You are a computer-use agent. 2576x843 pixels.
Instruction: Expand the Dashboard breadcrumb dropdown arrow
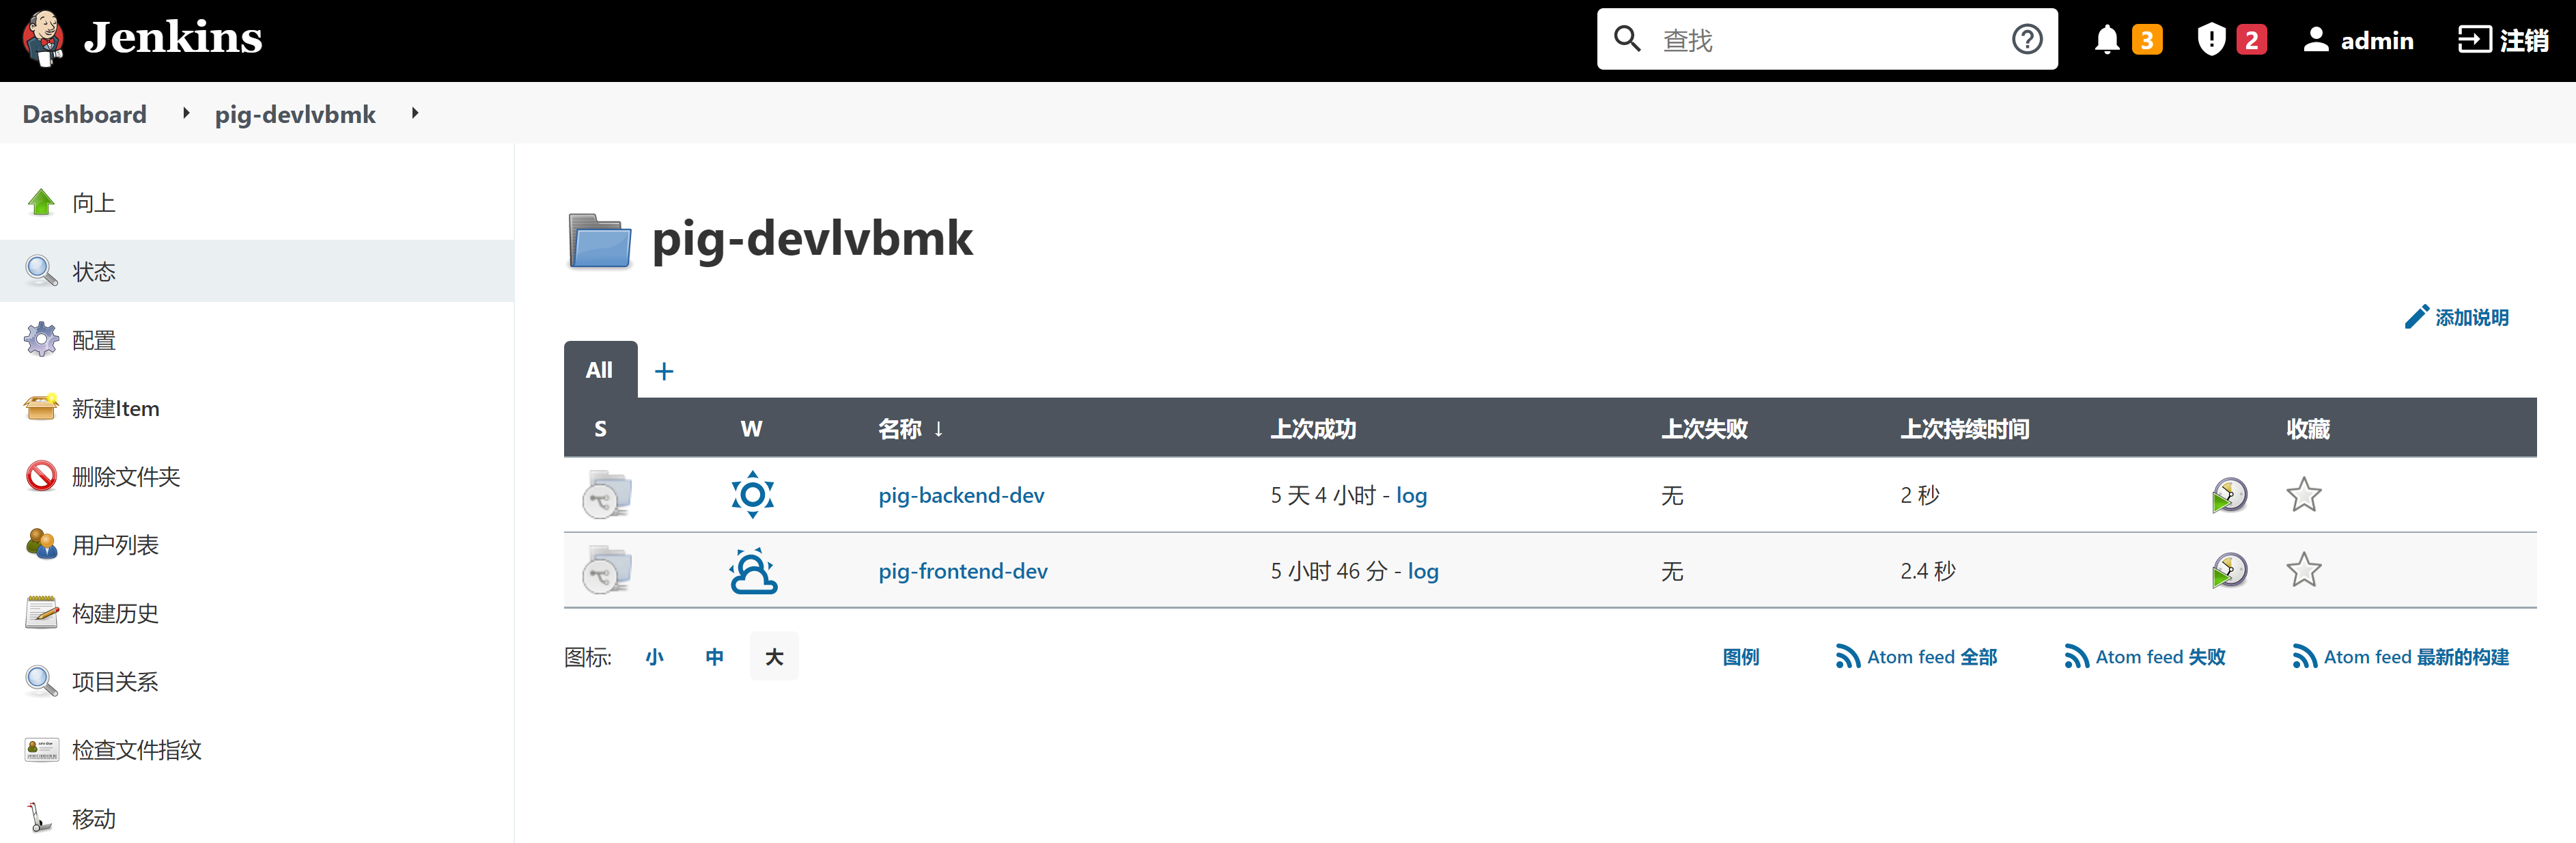tap(186, 114)
